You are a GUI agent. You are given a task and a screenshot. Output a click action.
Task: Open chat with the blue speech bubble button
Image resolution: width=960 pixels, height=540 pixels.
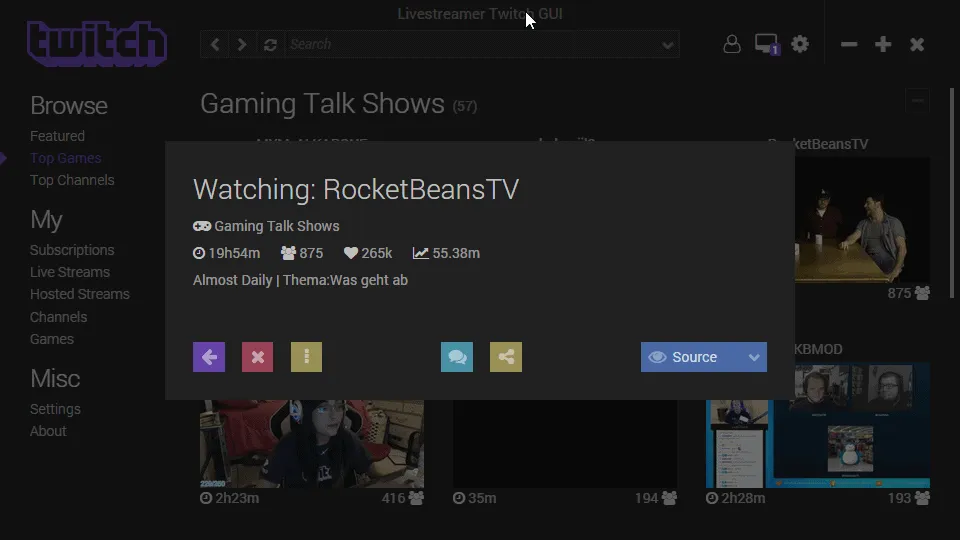click(x=457, y=357)
